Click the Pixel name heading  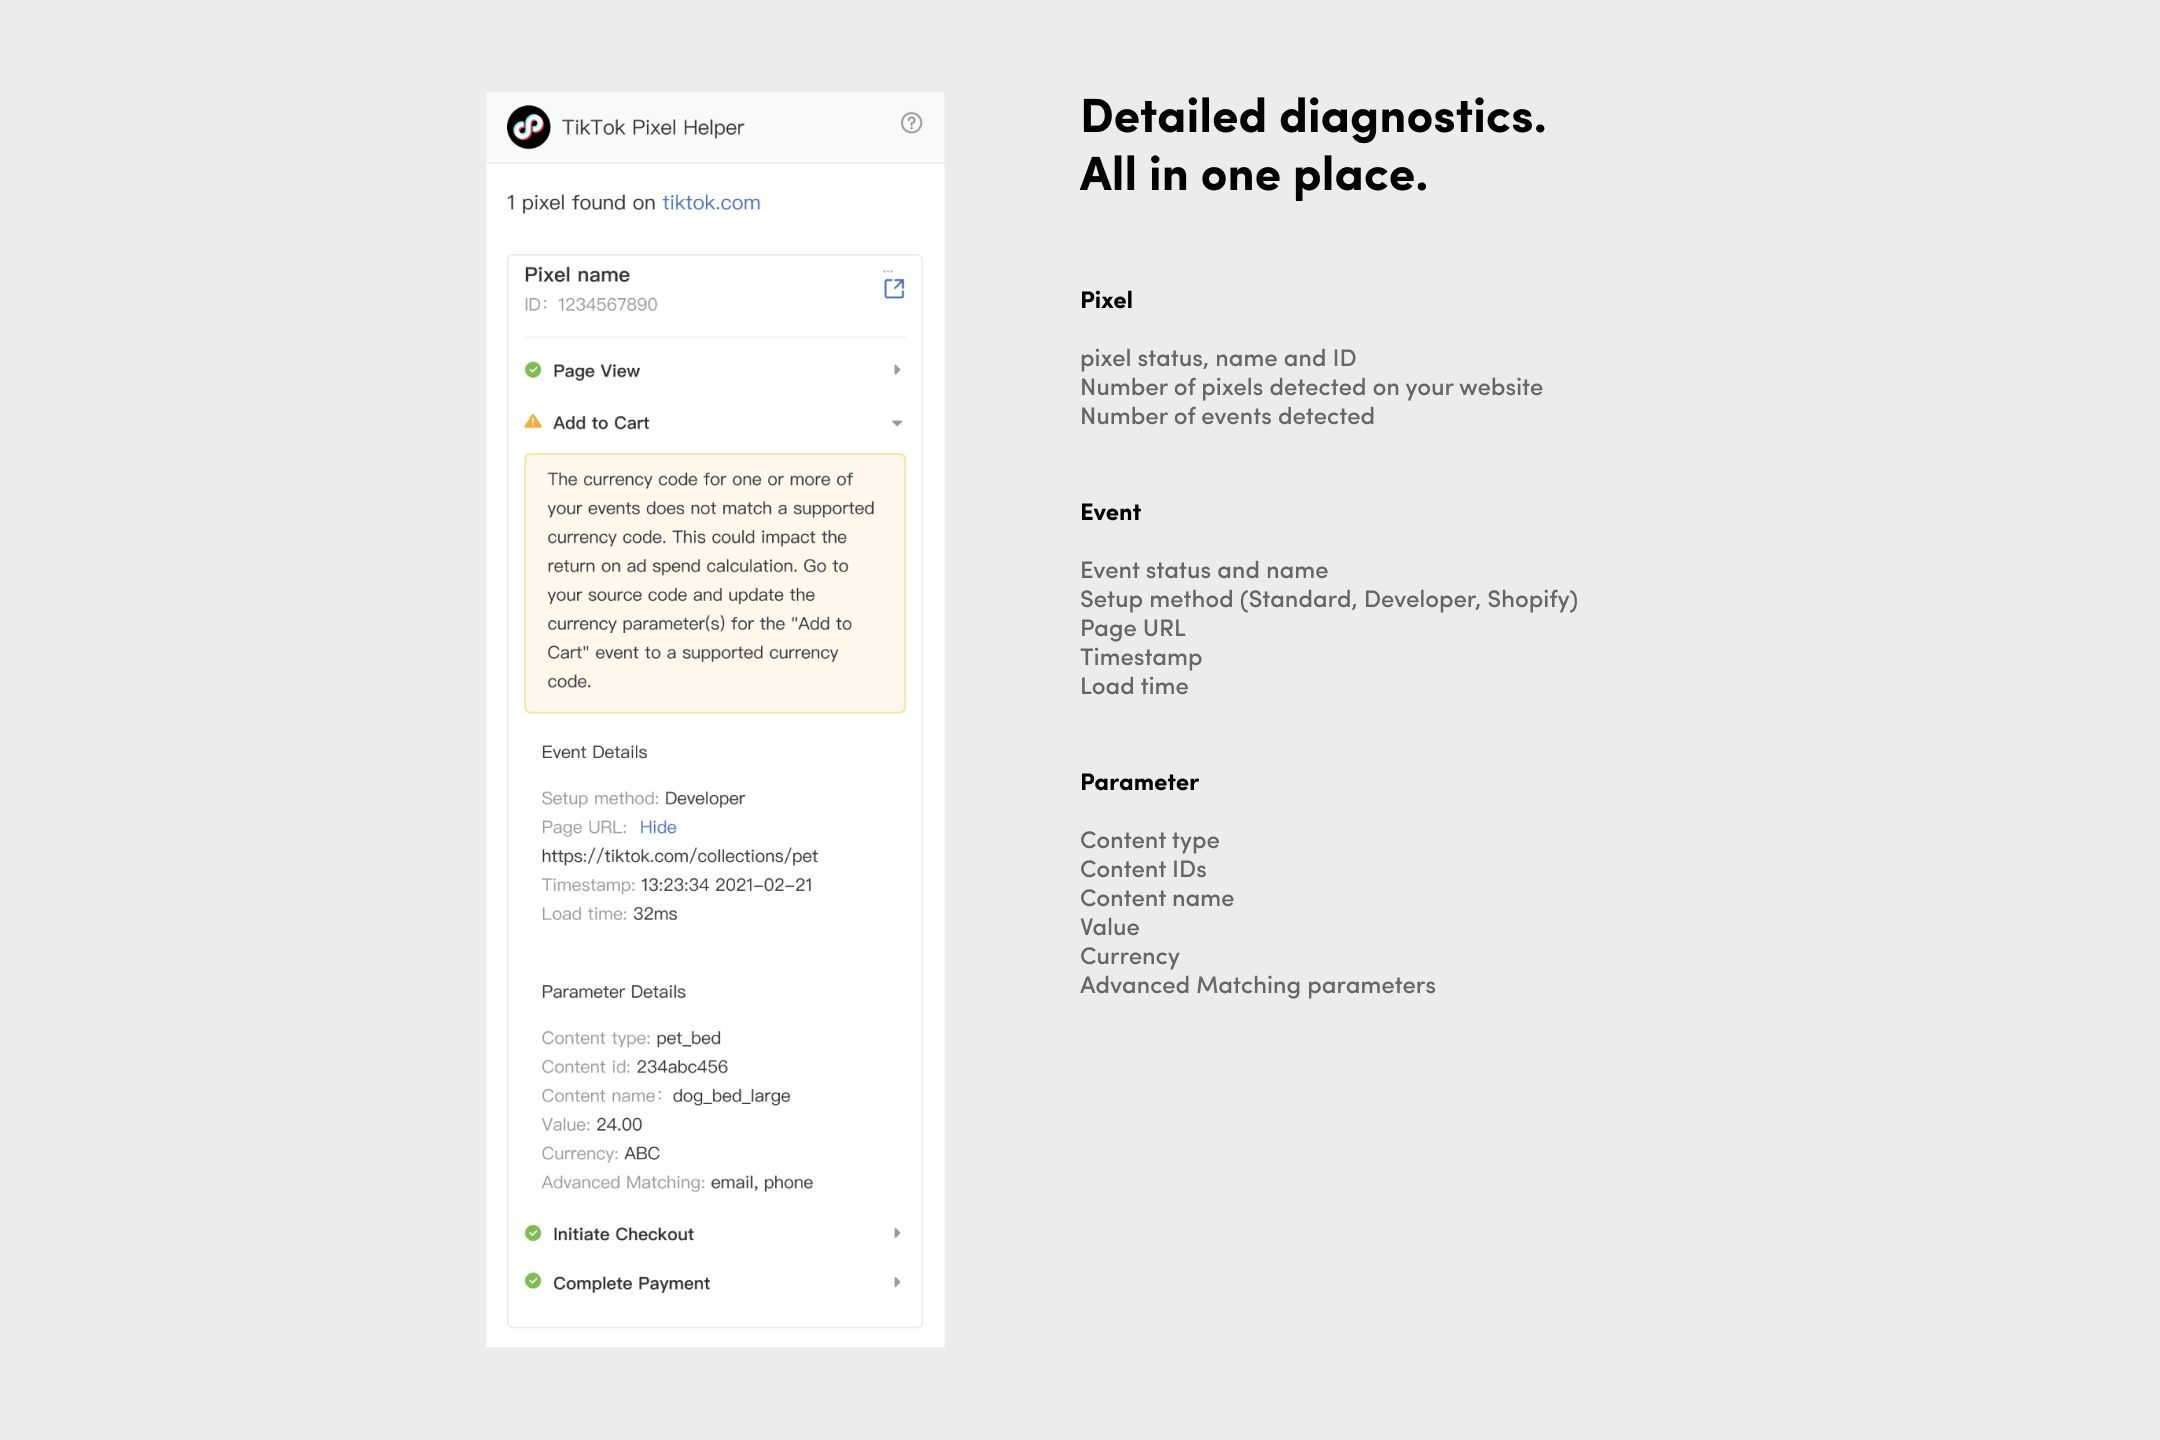(x=577, y=275)
